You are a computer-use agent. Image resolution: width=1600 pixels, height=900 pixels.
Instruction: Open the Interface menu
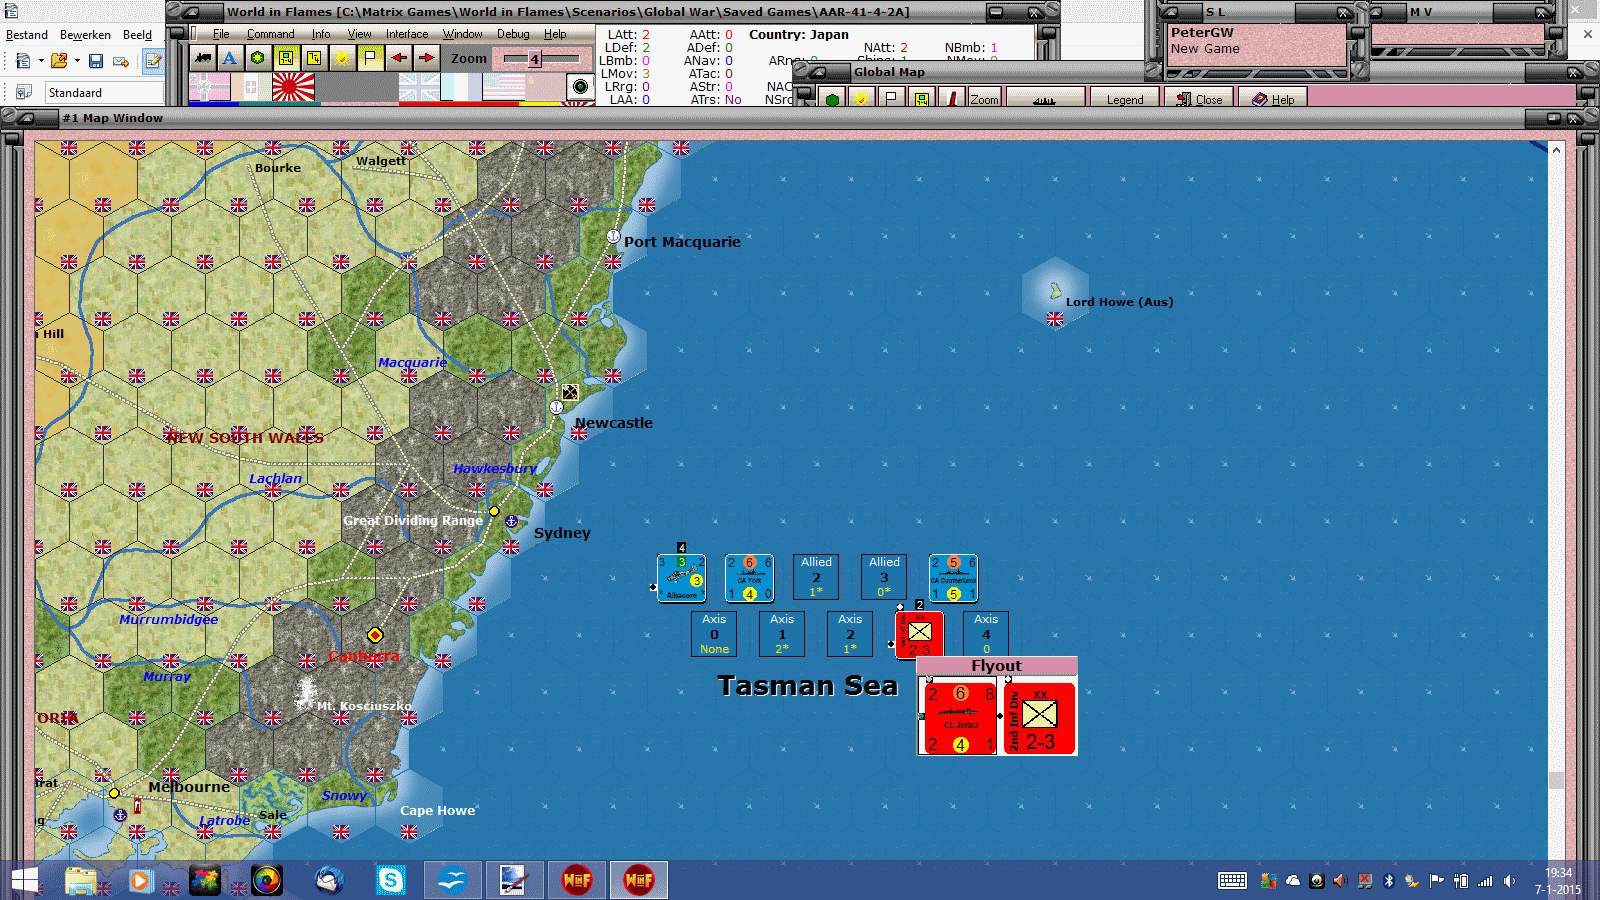407,34
